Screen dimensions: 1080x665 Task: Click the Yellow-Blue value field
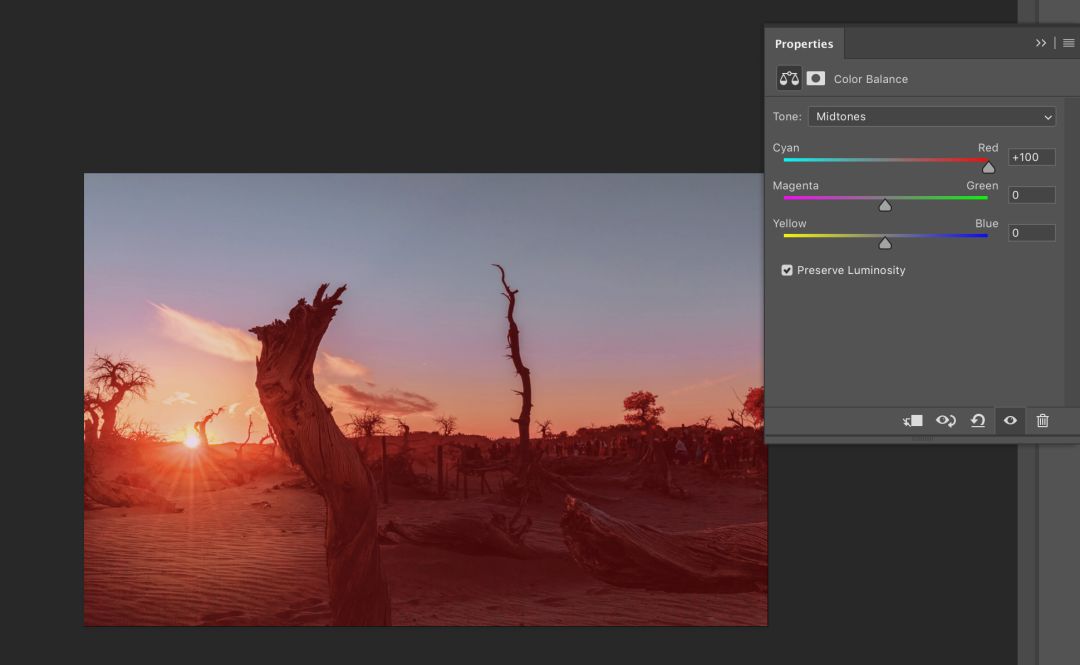pyautogui.click(x=1031, y=233)
